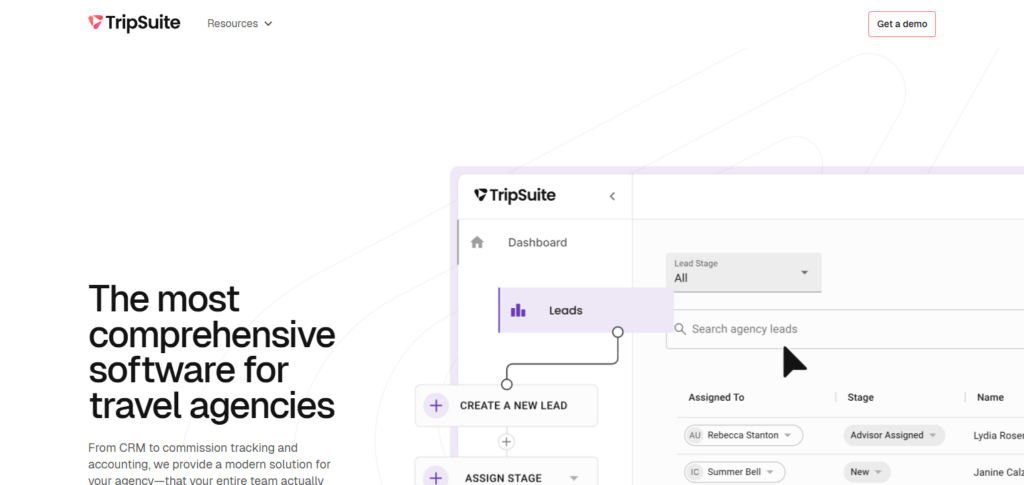The image size is (1024, 485).
Task: Click the small plus connector below Create Lead
Action: [x=506, y=442]
